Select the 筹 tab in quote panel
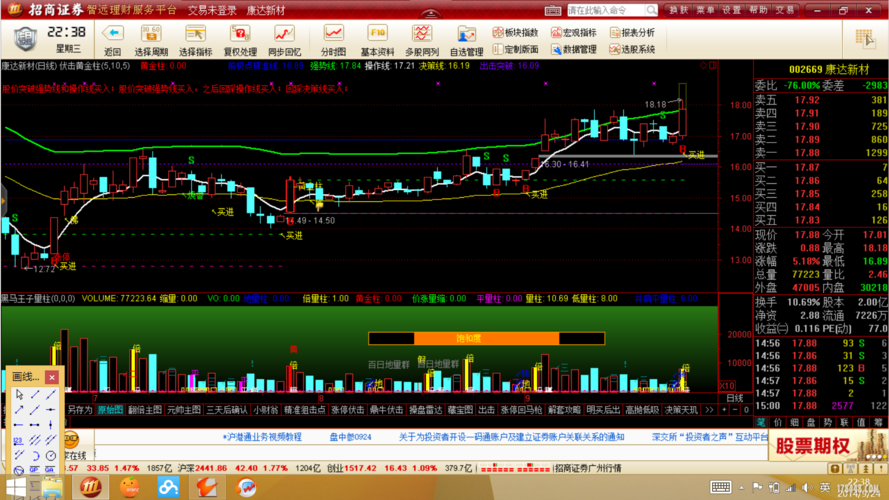This screenshot has height=500, width=889. (x=878, y=422)
